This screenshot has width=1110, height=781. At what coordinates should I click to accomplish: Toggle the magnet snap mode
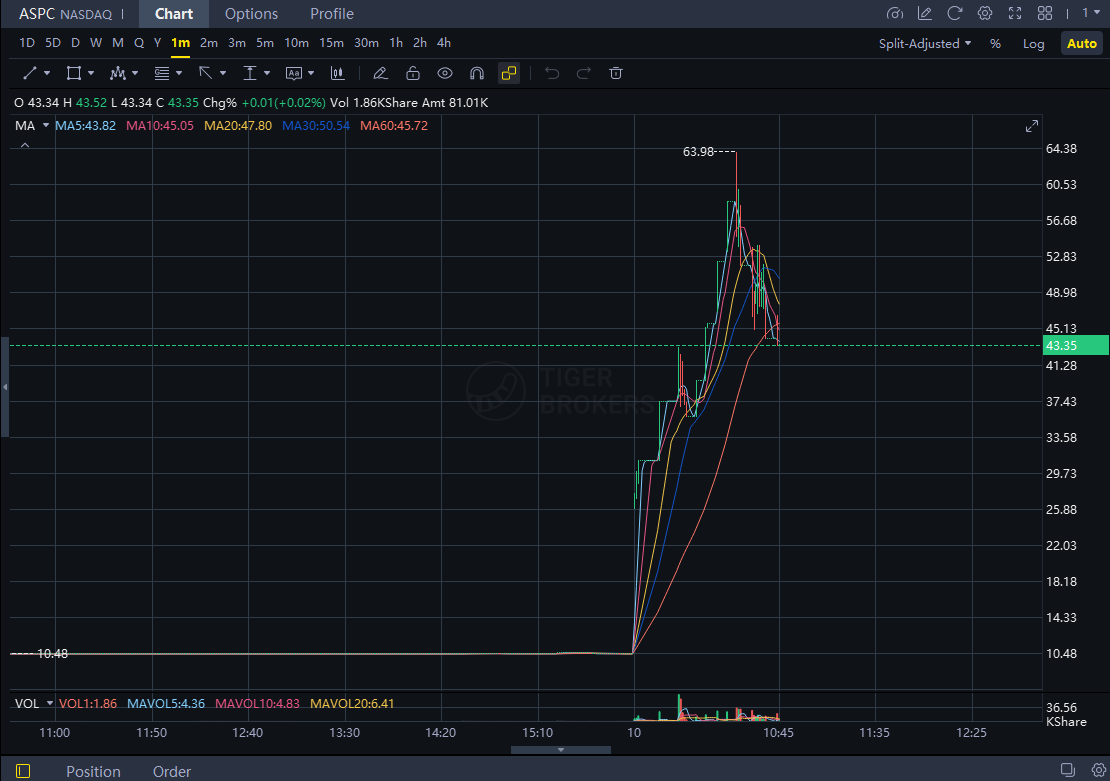point(477,73)
